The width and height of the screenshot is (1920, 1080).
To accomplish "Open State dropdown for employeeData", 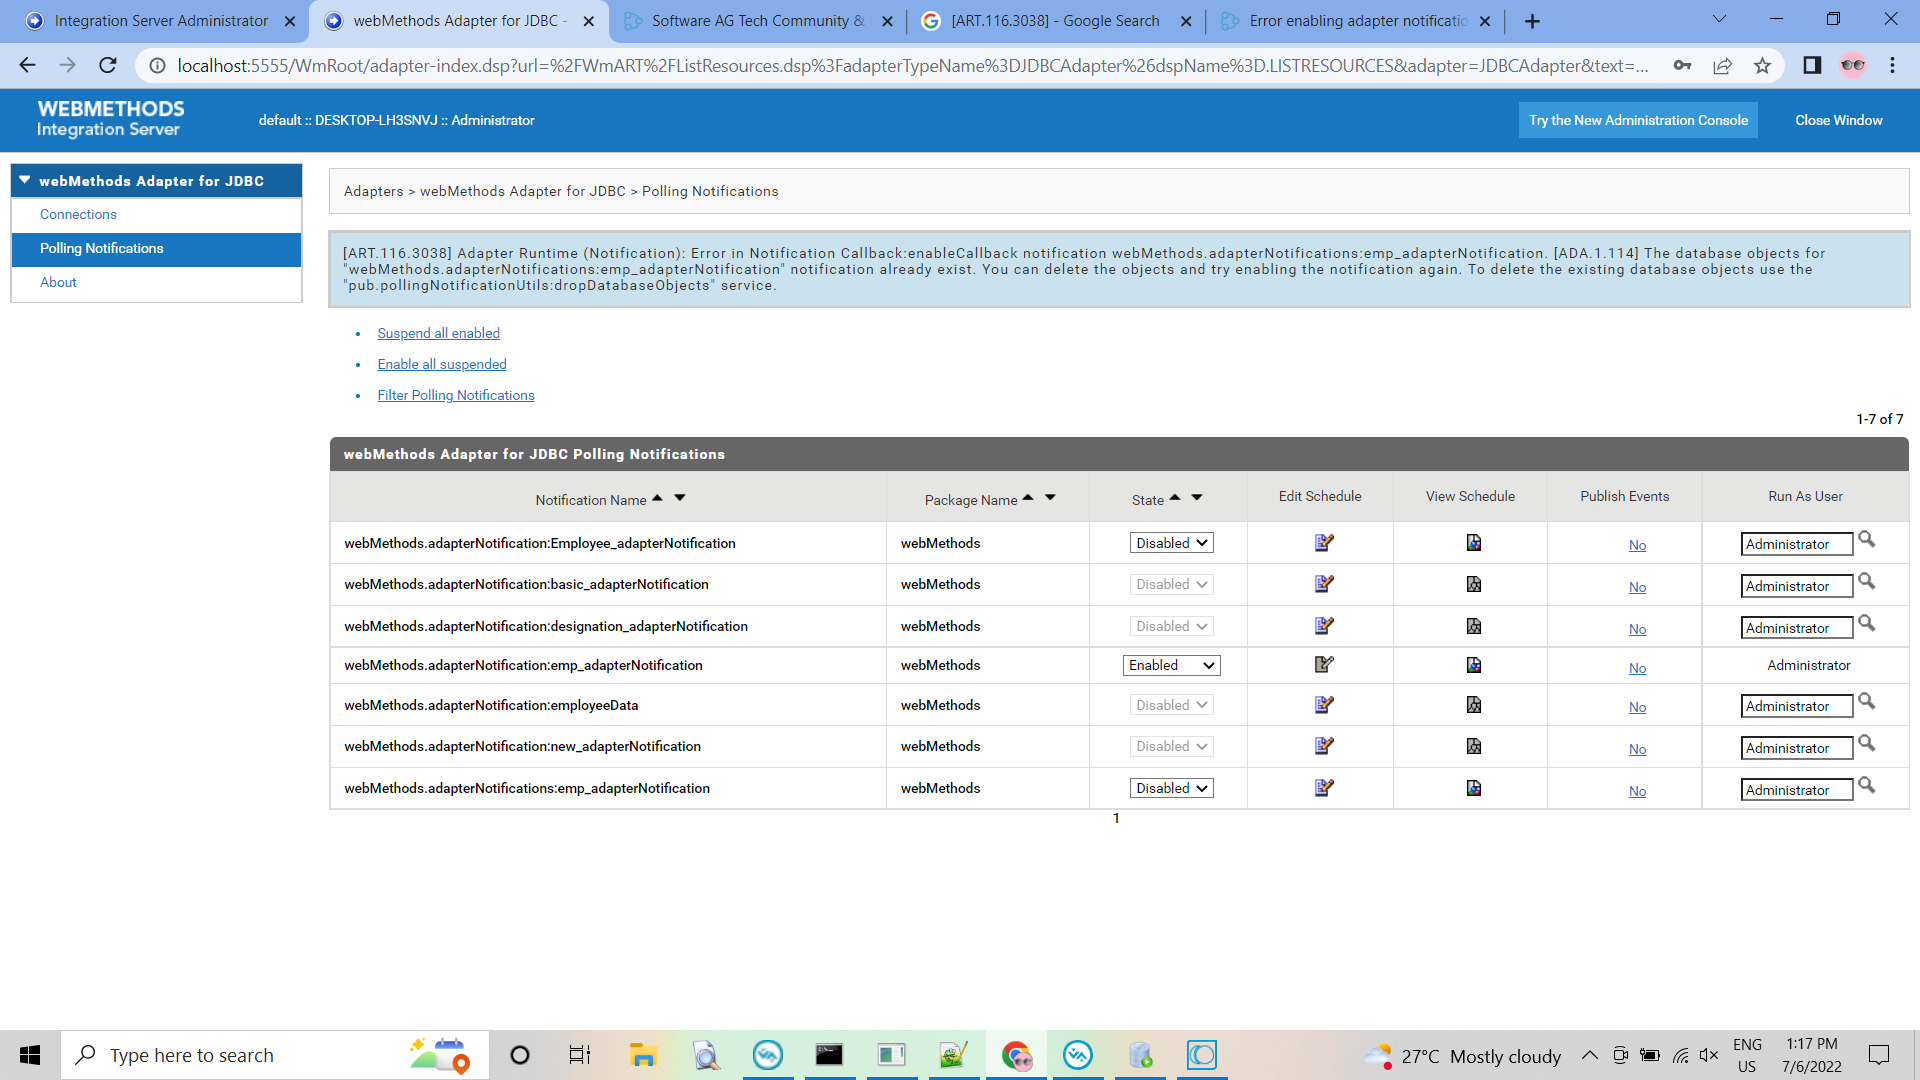I will pos(1171,705).
